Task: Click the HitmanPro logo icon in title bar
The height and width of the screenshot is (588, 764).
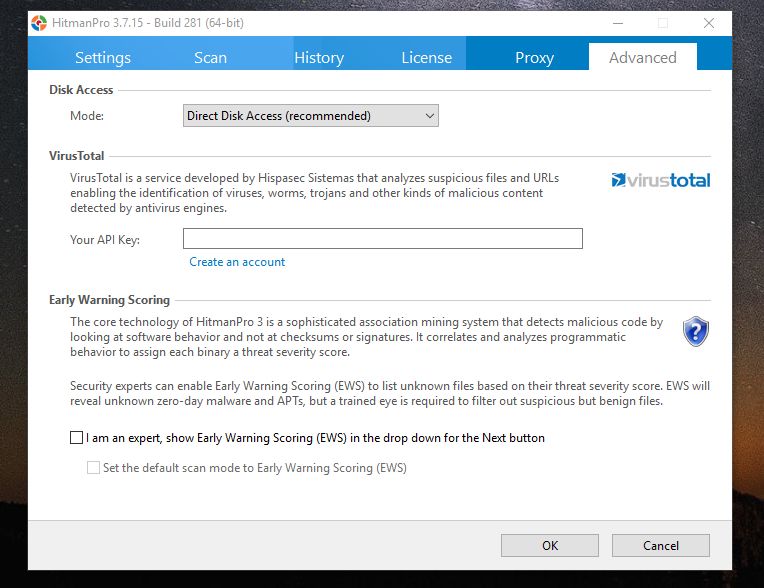Action: coord(39,23)
